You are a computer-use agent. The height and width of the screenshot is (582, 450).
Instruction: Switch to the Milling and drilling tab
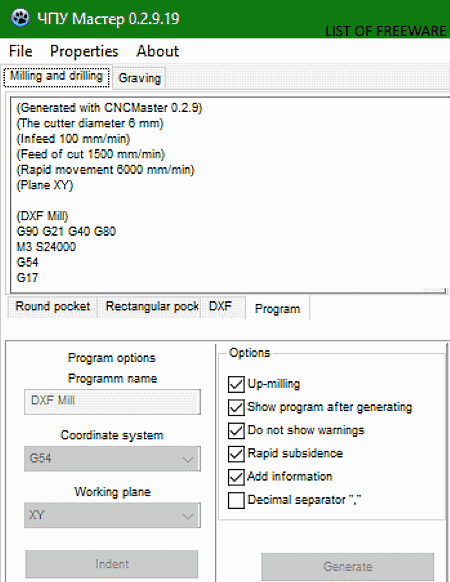click(56, 76)
